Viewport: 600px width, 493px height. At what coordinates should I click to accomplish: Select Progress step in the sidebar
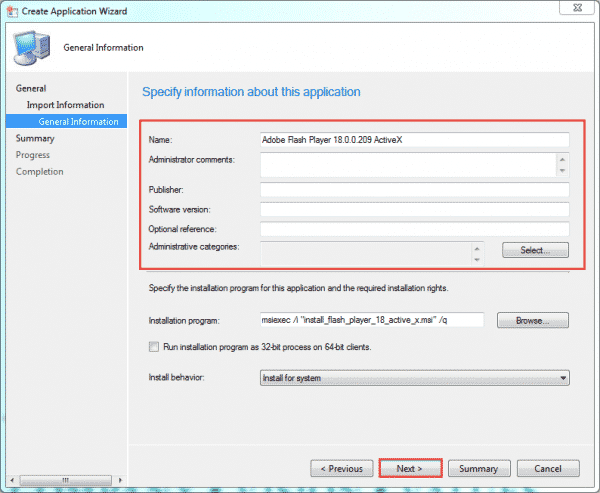(33, 155)
